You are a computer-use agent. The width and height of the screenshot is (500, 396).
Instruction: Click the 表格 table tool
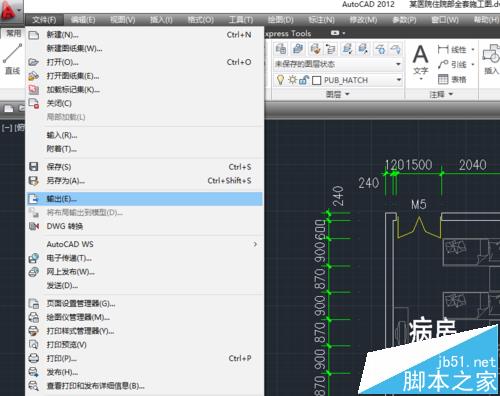click(452, 79)
